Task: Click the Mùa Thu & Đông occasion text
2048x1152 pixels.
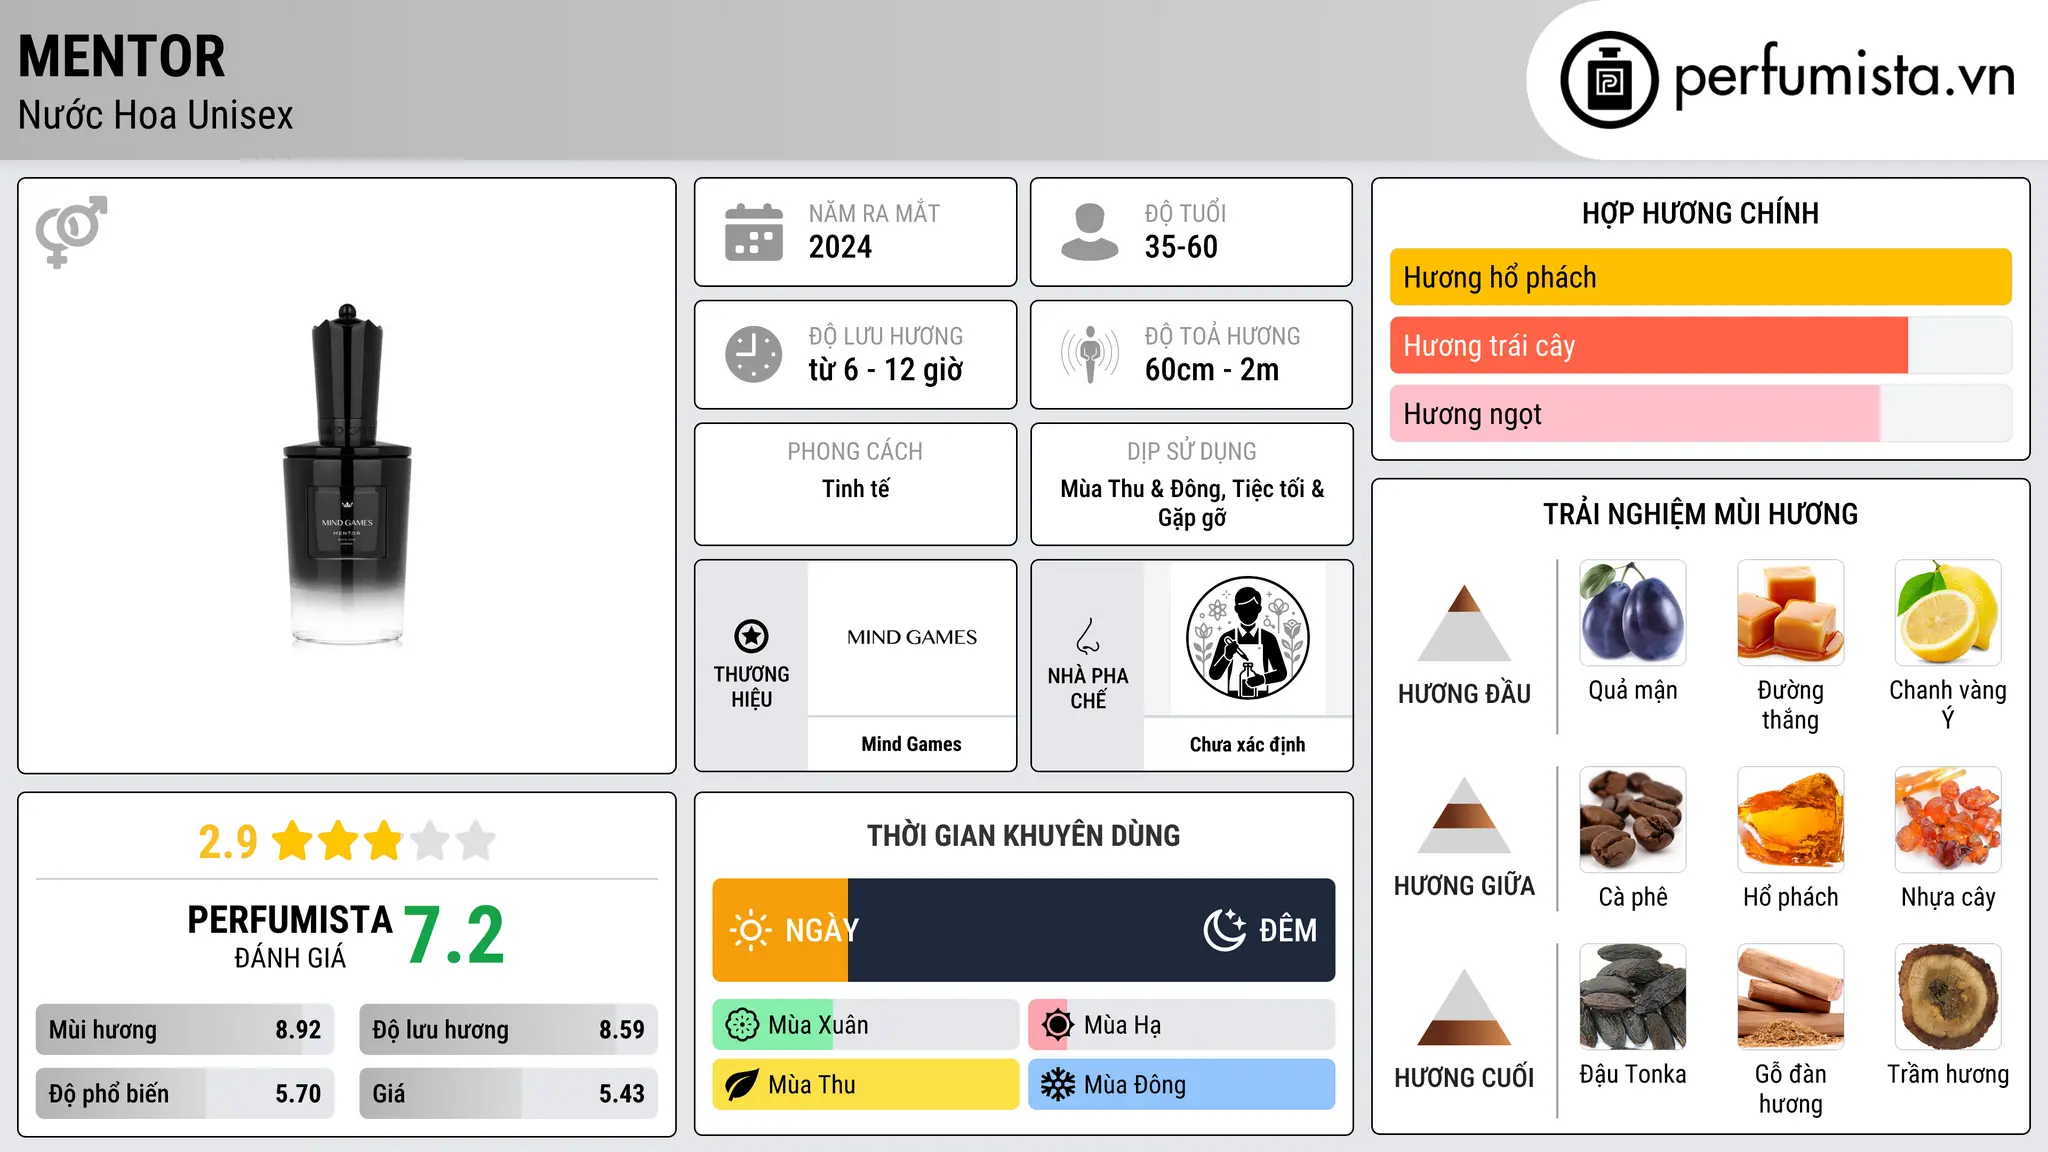Action: (1192, 503)
